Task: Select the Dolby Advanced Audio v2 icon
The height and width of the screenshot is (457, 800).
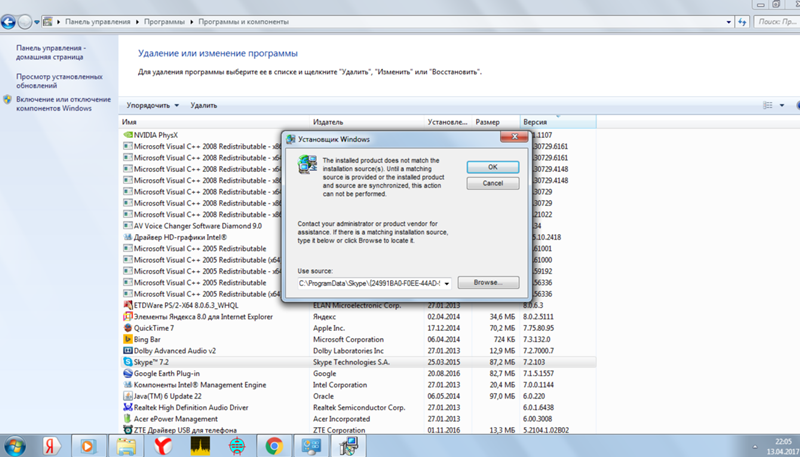Action: 128,350
